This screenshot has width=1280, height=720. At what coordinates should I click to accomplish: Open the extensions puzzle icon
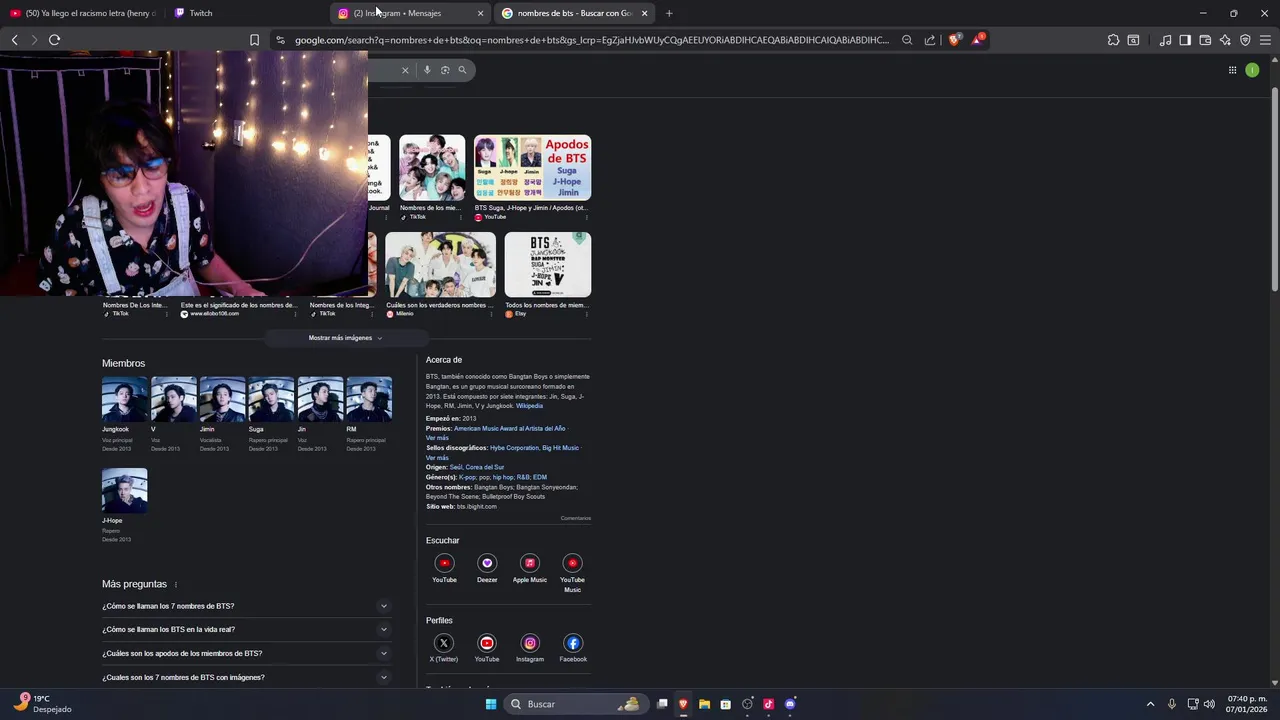click(x=1113, y=40)
